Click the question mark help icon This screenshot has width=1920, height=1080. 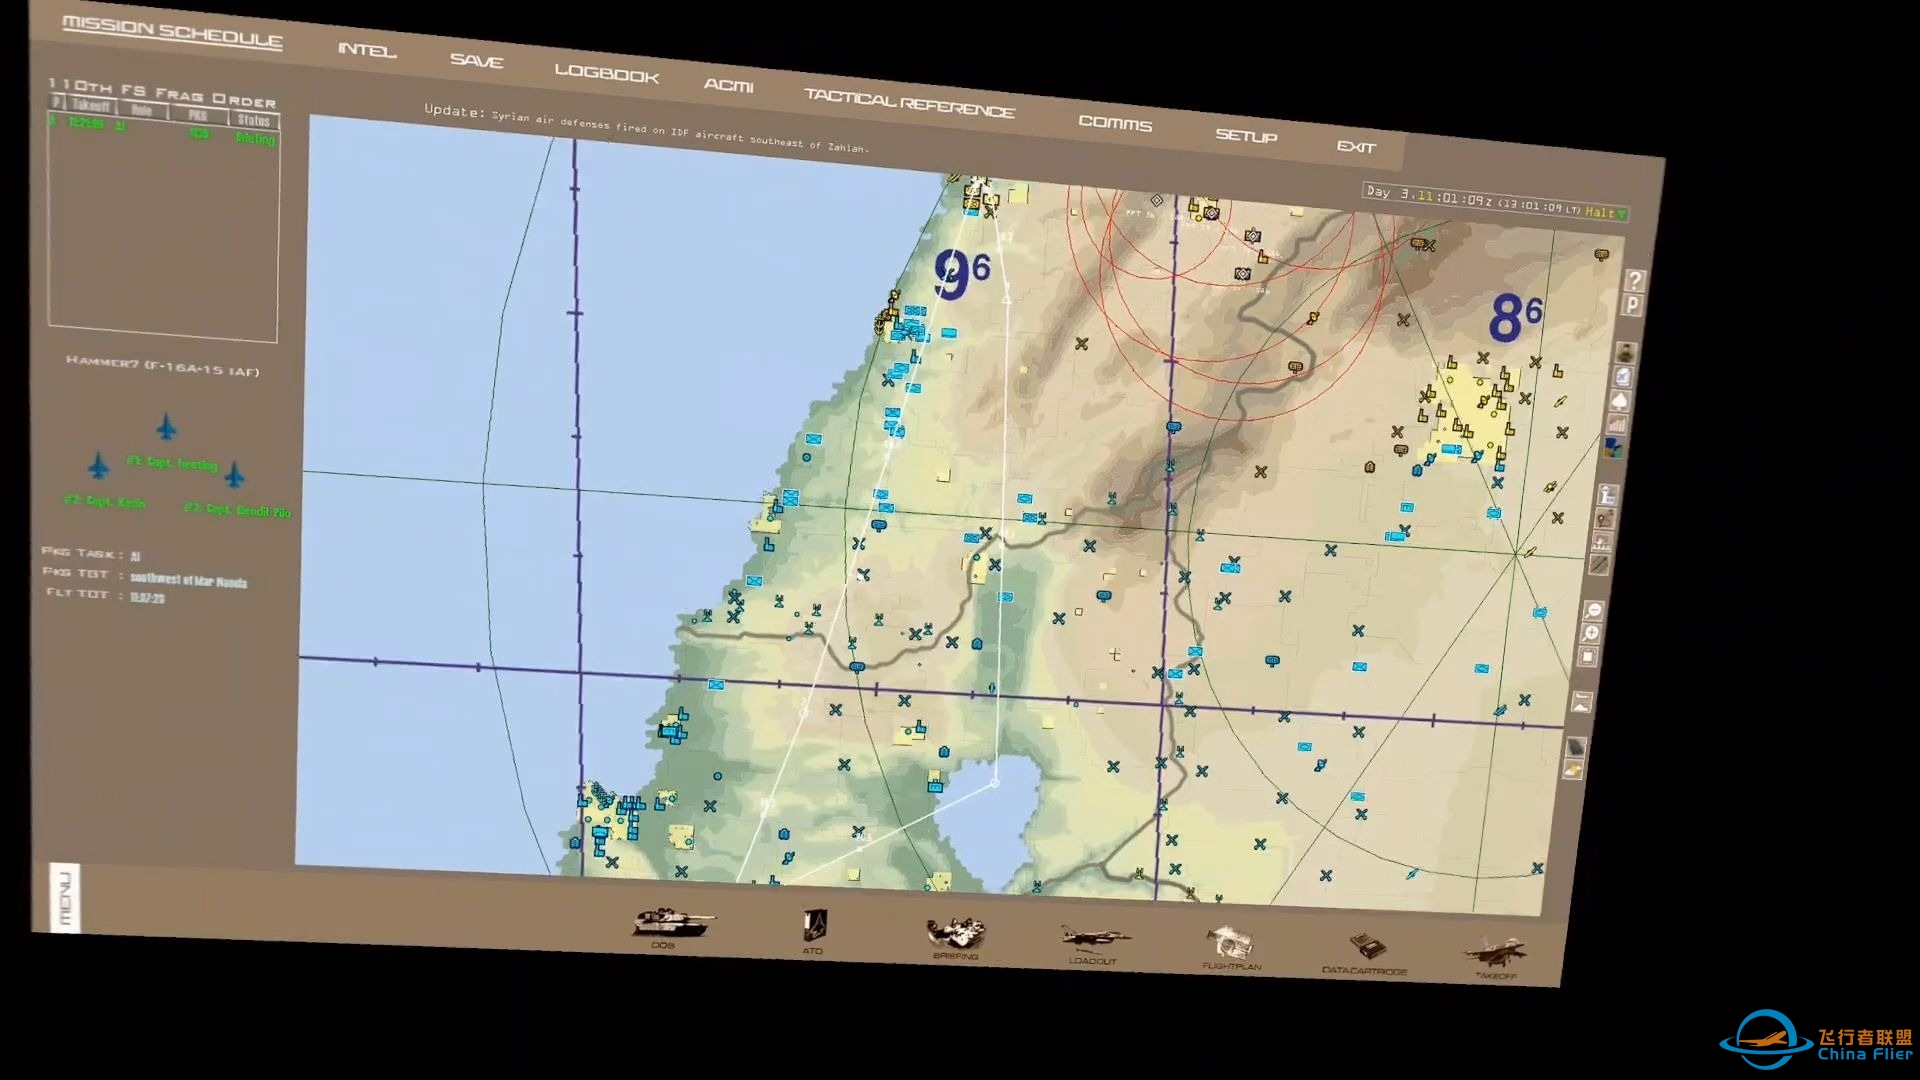pos(1634,281)
